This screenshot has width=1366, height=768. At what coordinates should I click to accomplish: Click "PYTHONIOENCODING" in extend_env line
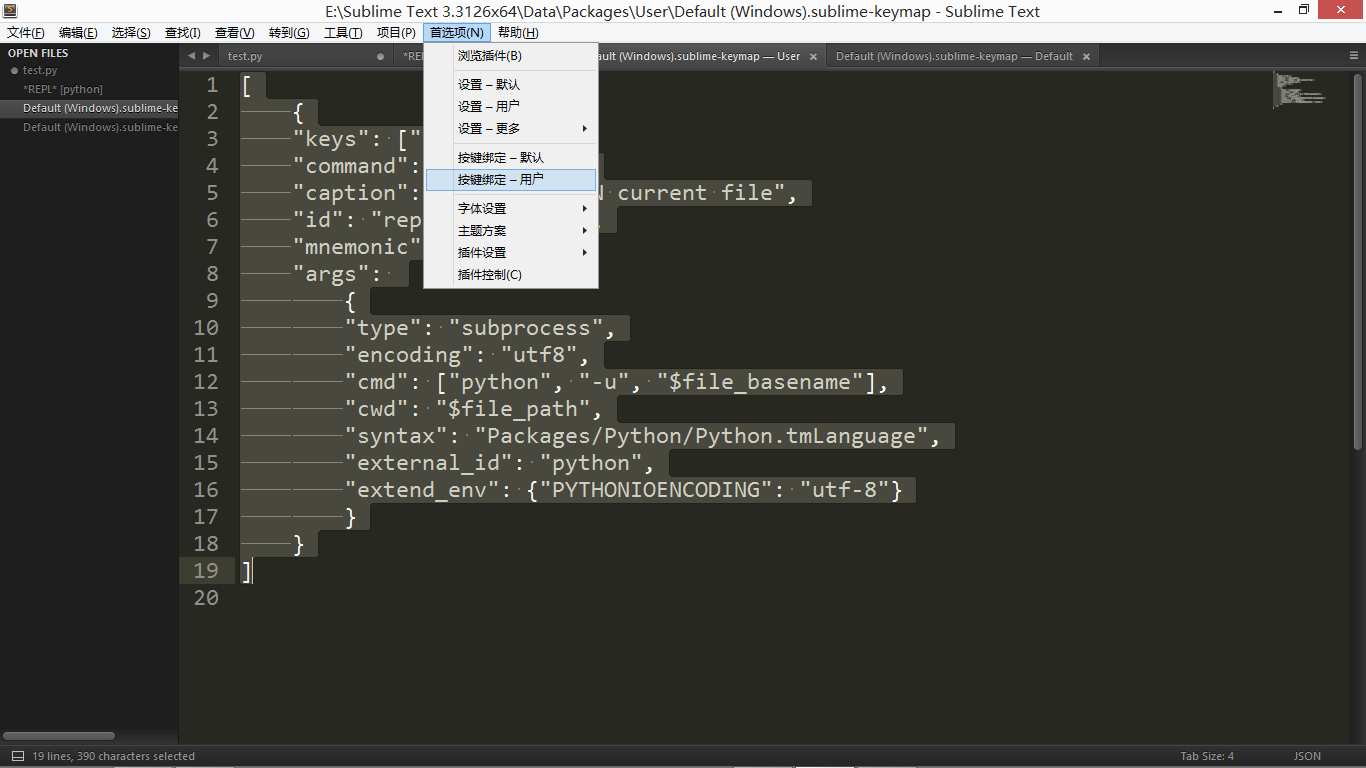coord(662,490)
